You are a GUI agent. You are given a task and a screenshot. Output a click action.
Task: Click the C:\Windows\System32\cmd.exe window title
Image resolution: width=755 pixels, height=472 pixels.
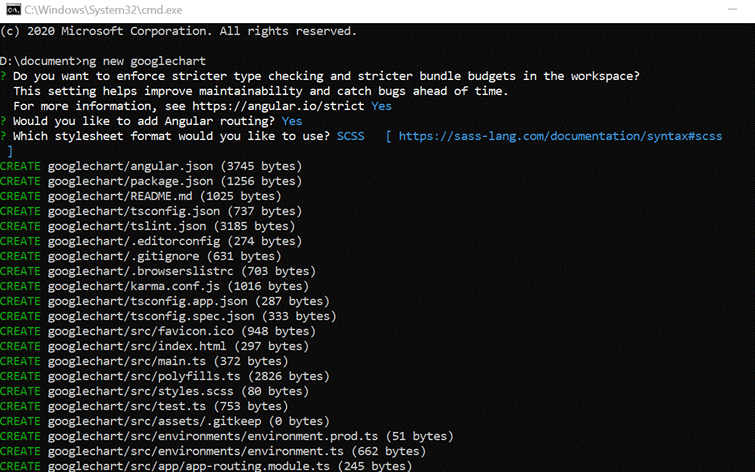coord(104,10)
